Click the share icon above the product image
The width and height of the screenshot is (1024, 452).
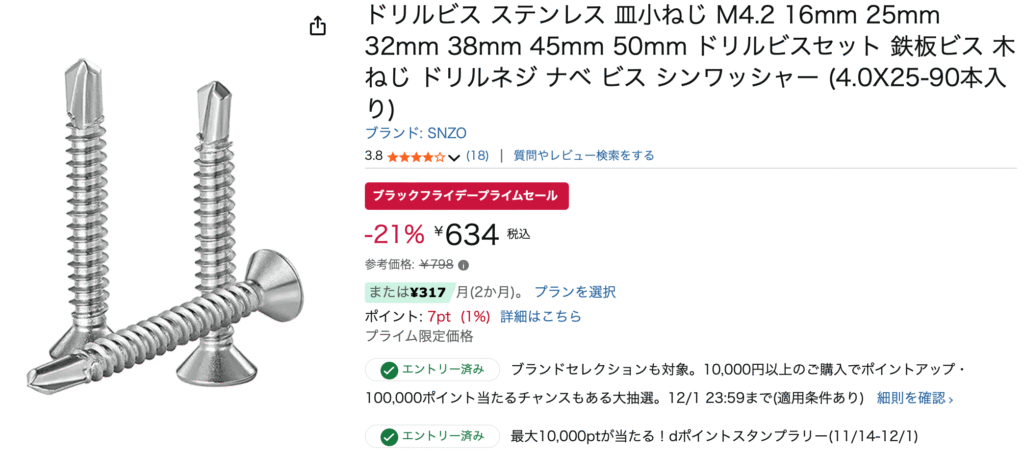coord(318,27)
